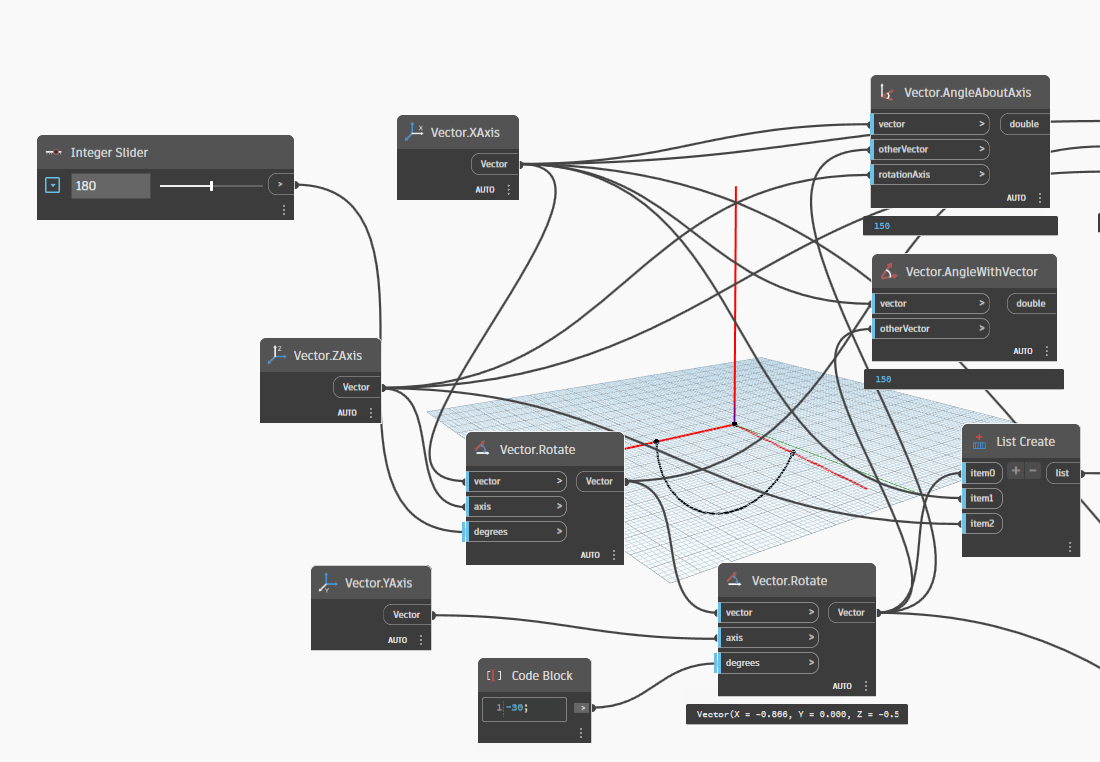Screen dimensions: 1100x762
Task: Click the Vector output port of Vector.ZAxis
Action: click(x=356, y=387)
